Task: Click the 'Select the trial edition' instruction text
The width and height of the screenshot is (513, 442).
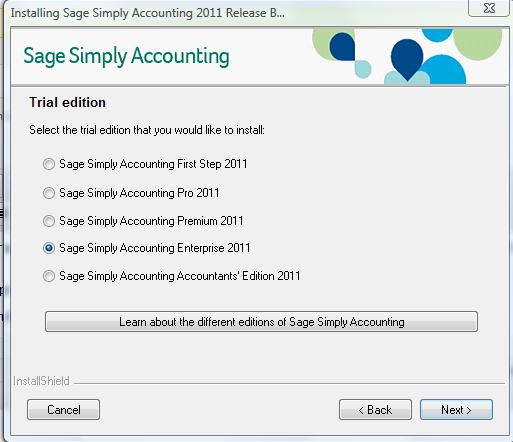Action: [147, 130]
